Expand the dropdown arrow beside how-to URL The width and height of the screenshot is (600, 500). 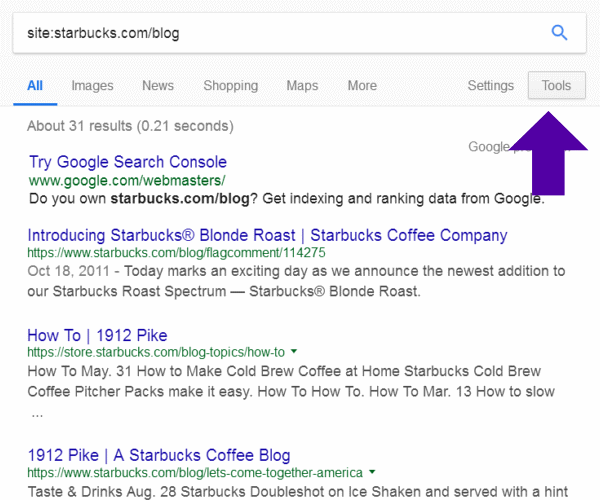click(295, 352)
